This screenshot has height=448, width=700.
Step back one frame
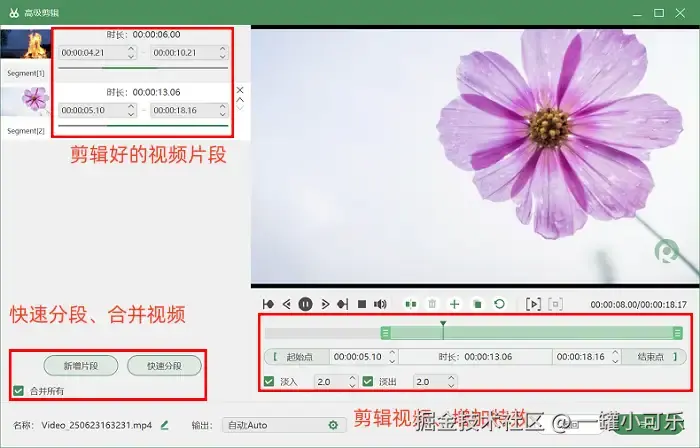[x=287, y=304]
